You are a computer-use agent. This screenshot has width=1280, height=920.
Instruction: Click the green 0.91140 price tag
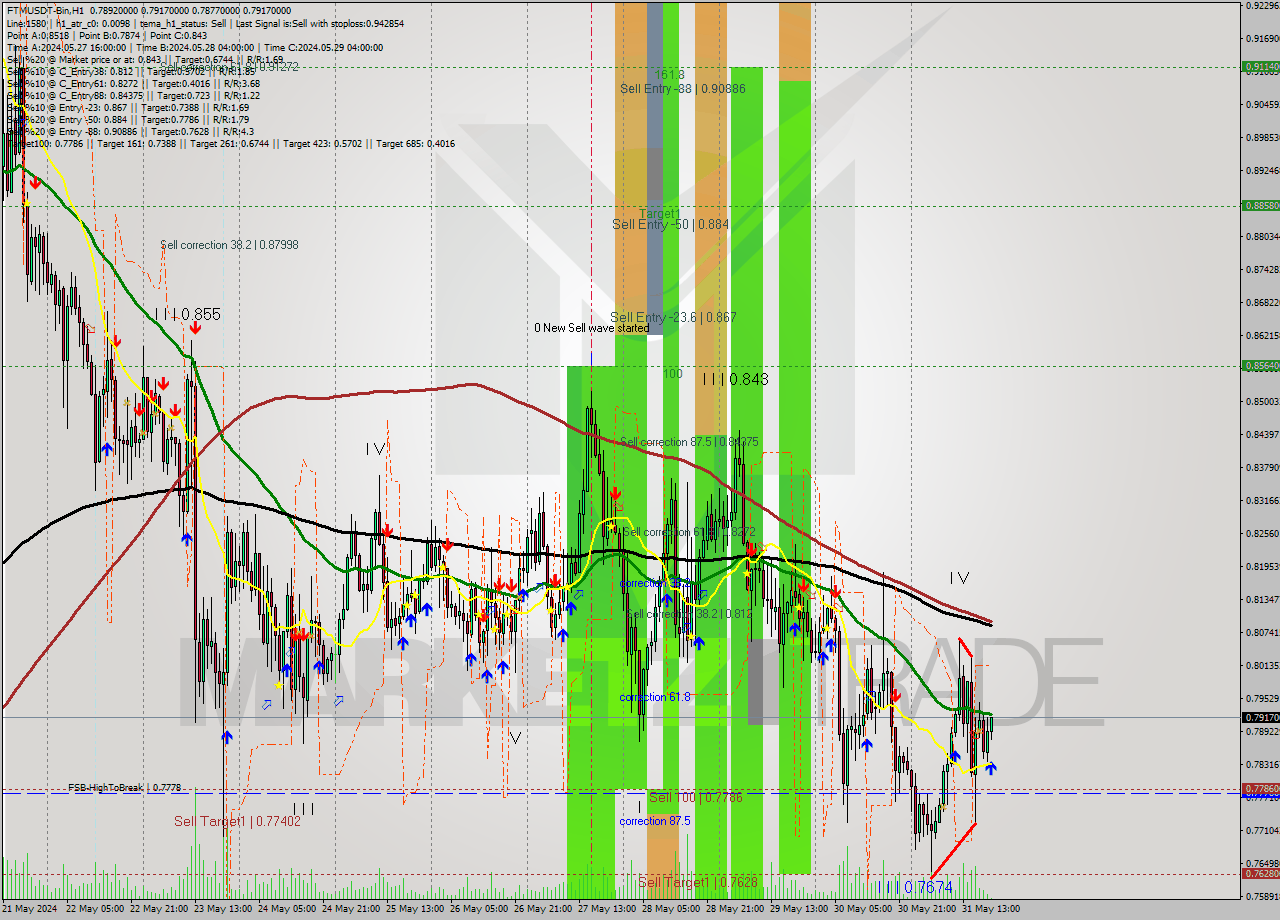(x=1261, y=67)
